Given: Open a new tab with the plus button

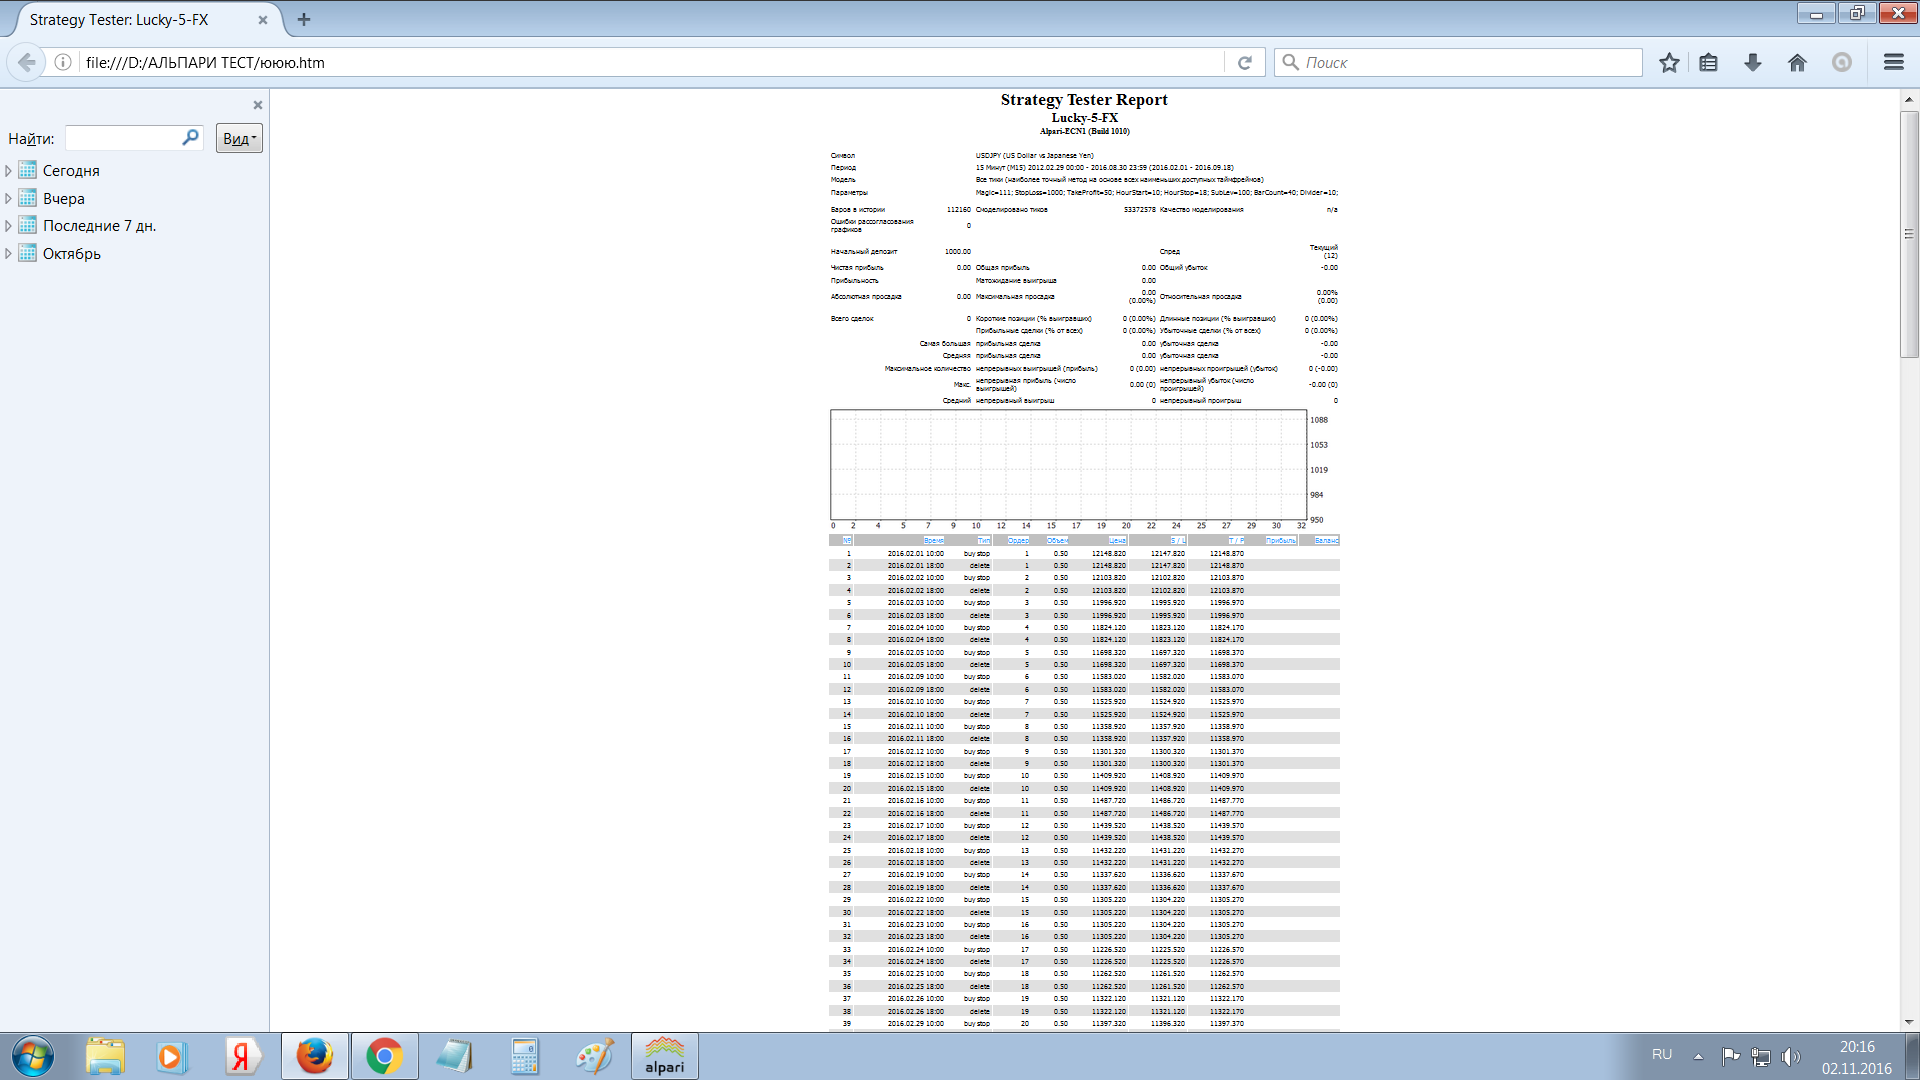Looking at the screenshot, I should [304, 19].
